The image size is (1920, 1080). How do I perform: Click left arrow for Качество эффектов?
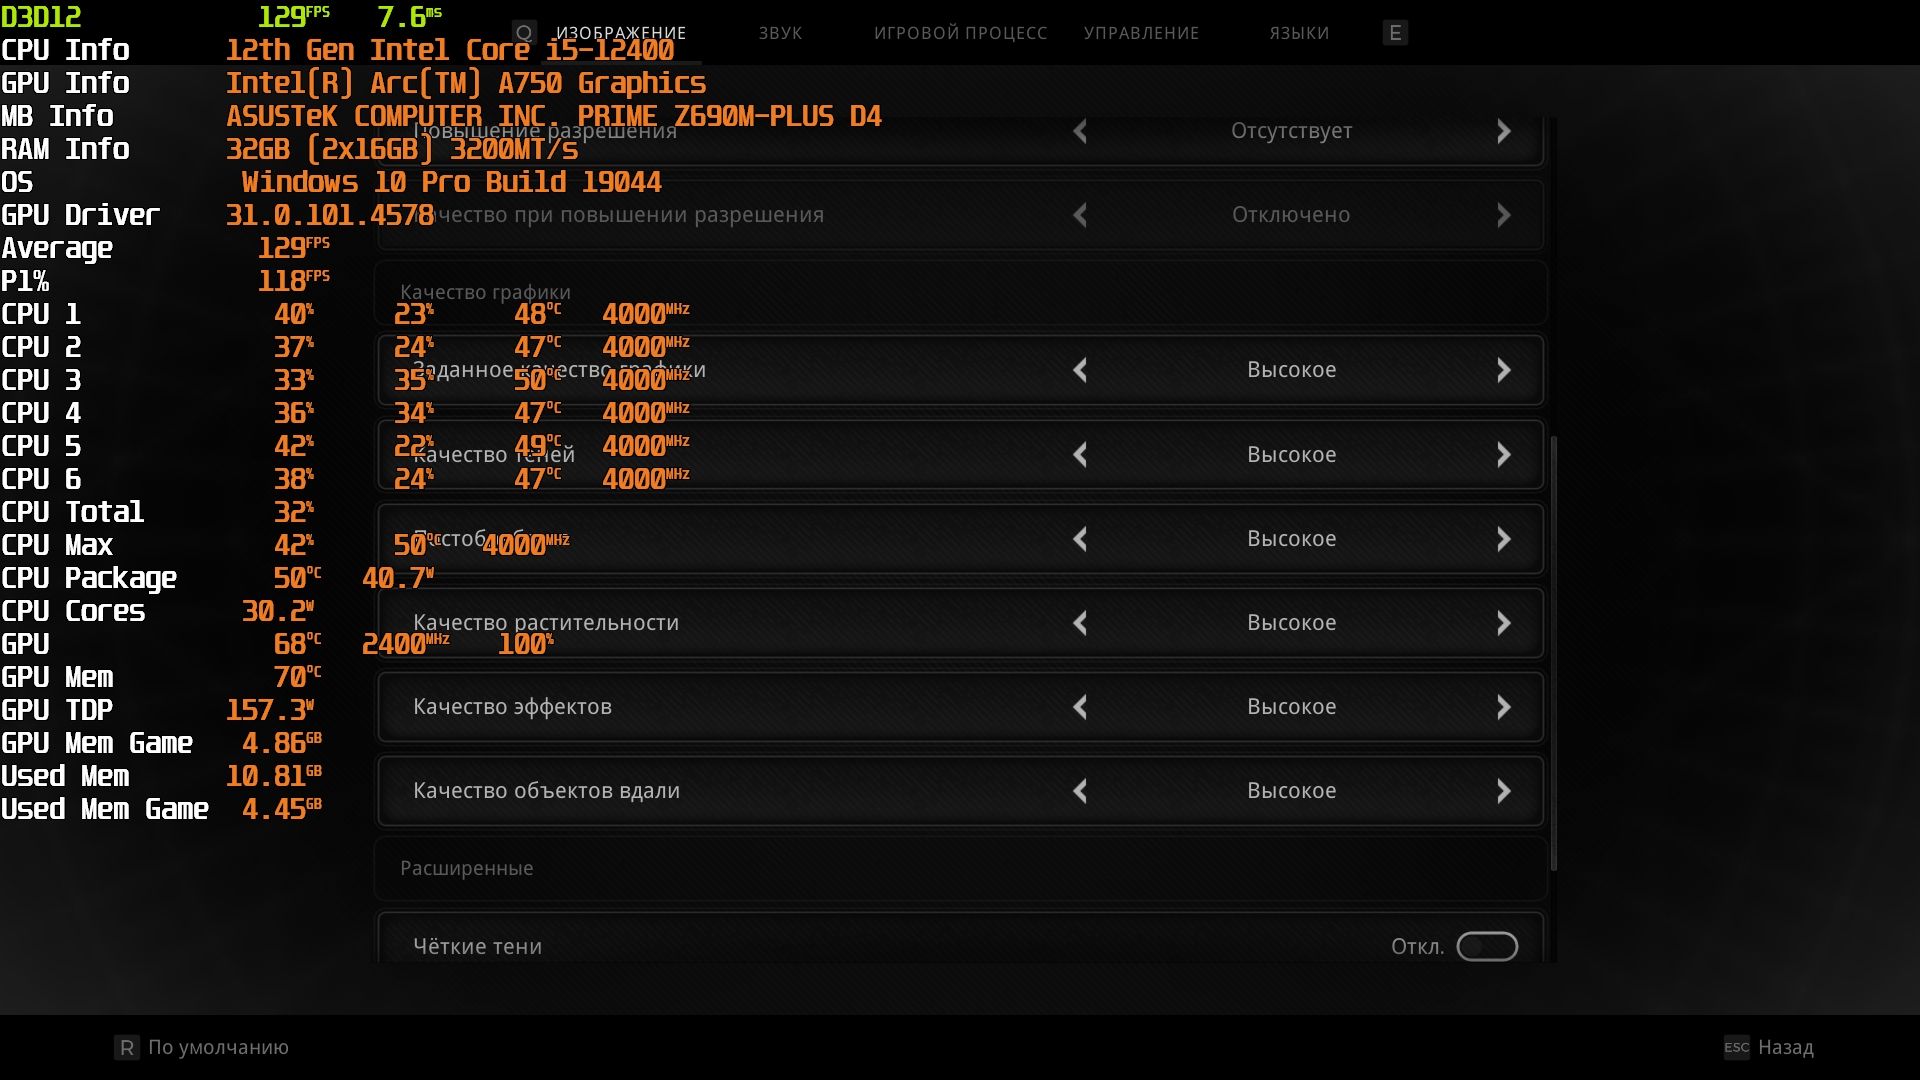coord(1080,707)
